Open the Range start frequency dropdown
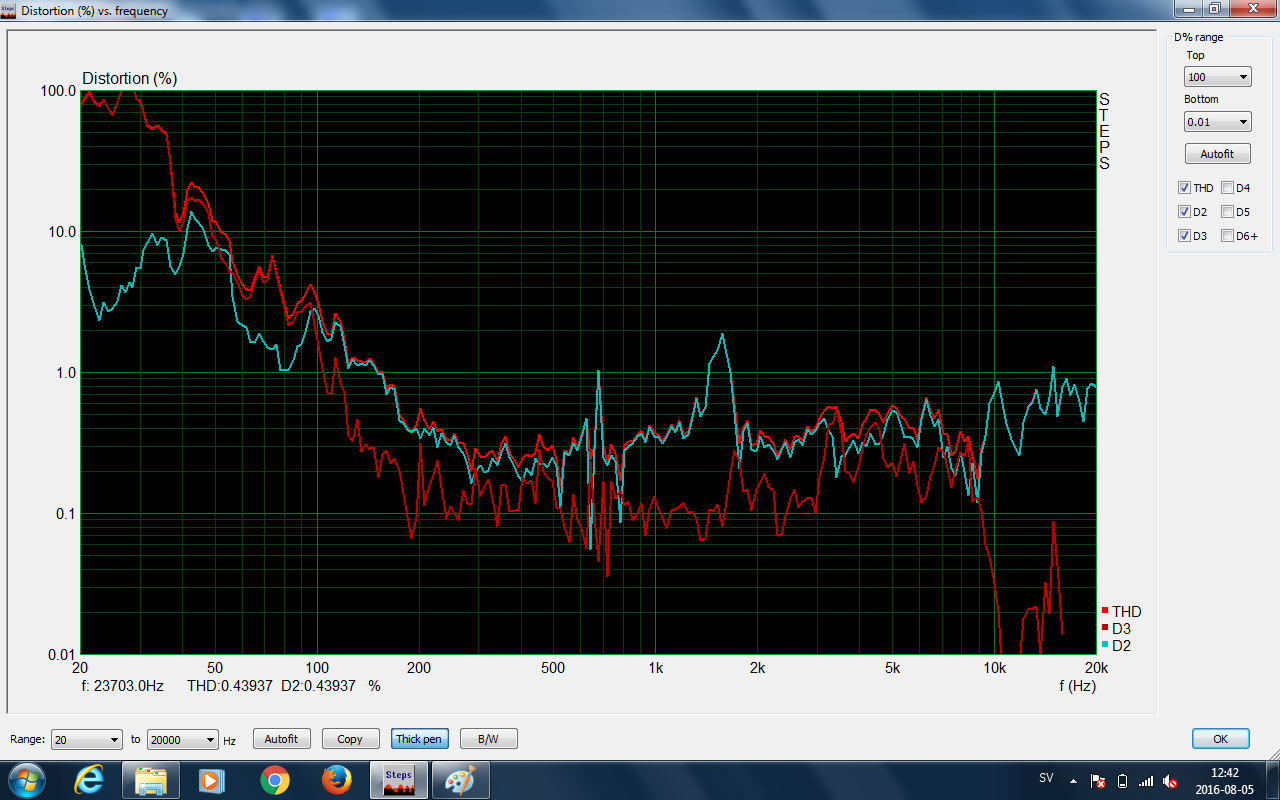1280x800 pixels. pyautogui.click(x=87, y=739)
